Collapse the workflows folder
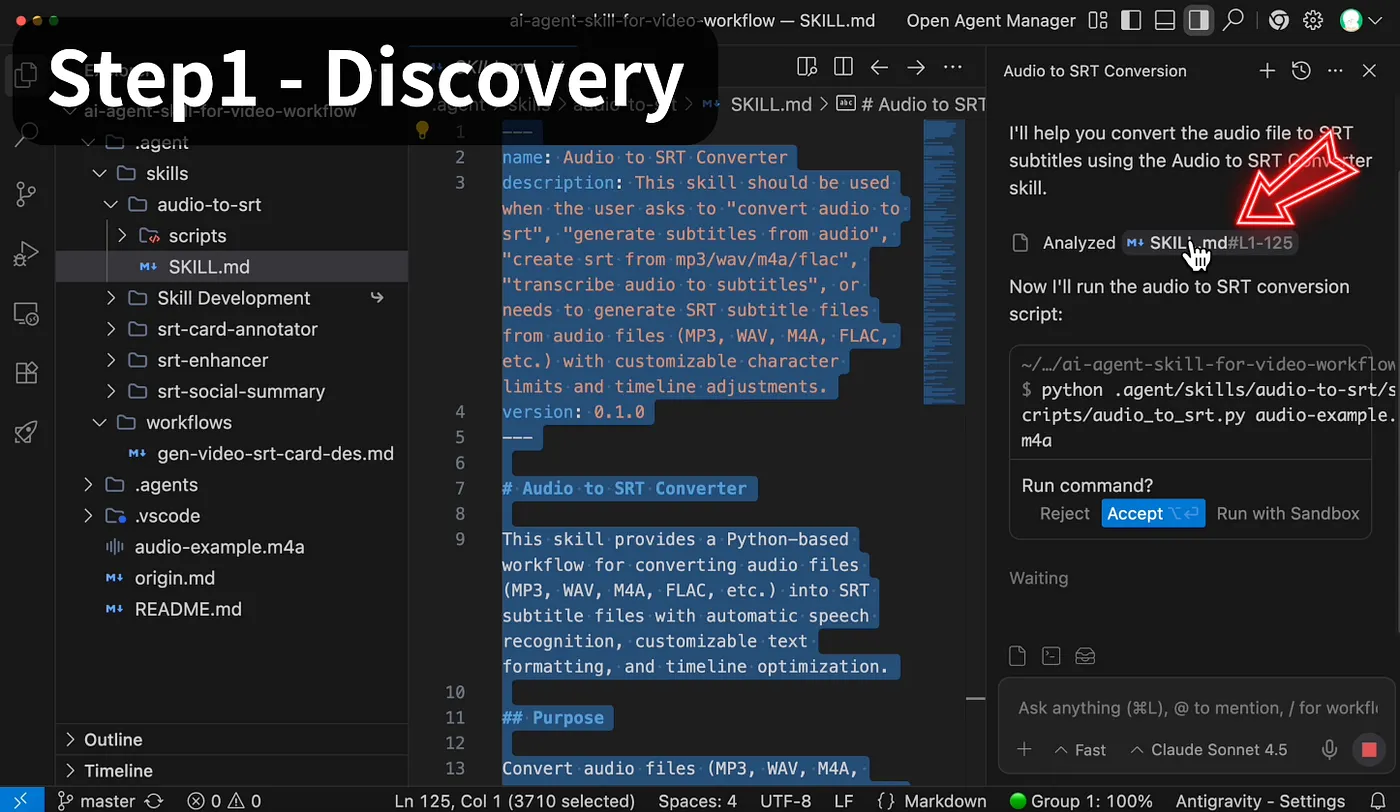The image size is (1400, 812). click(x=100, y=422)
